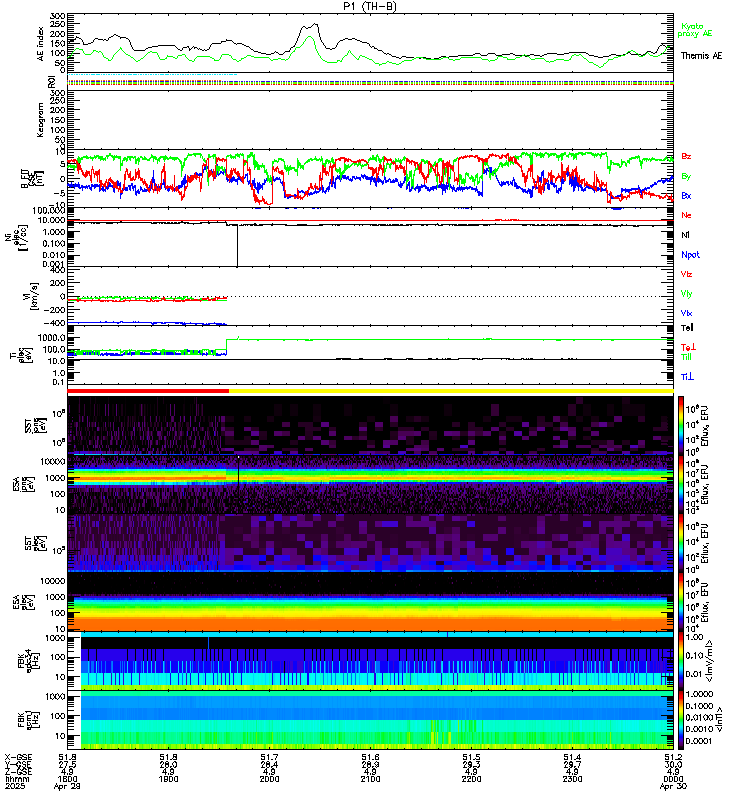Click the hhmm row label

17,779
